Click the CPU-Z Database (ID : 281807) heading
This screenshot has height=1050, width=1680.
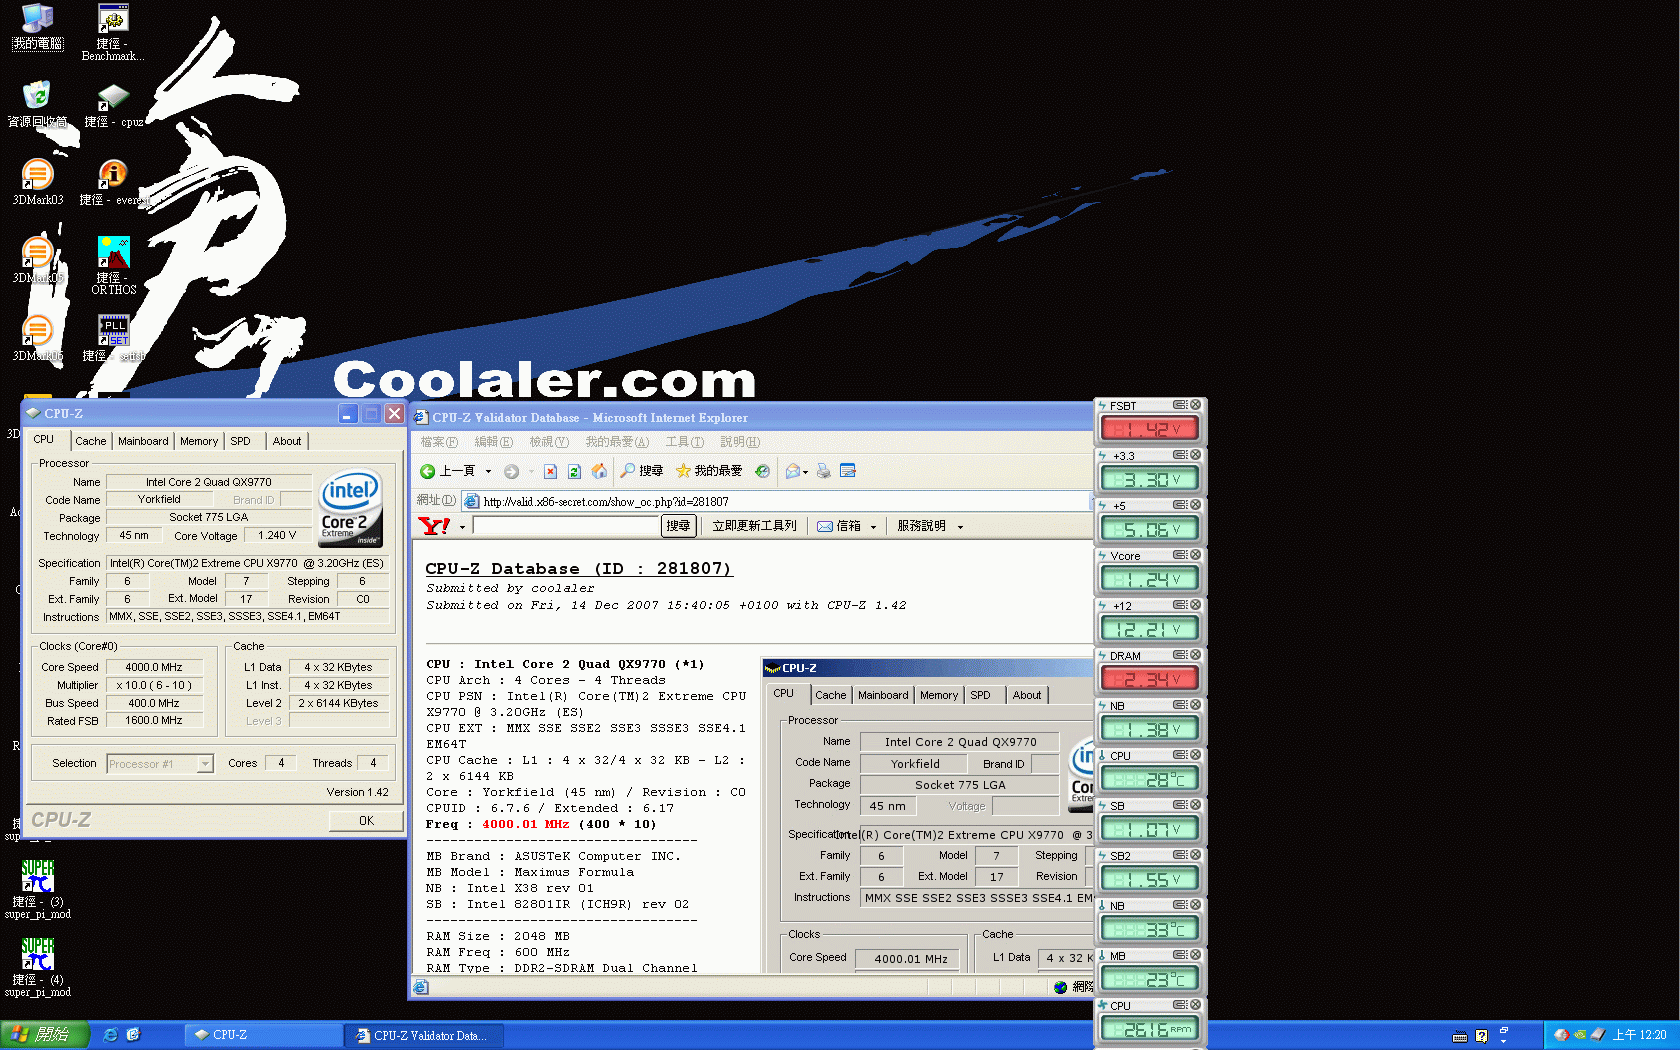point(578,569)
